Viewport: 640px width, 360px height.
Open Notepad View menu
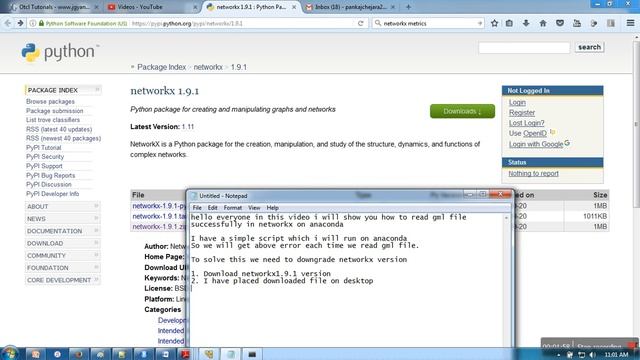click(x=254, y=208)
